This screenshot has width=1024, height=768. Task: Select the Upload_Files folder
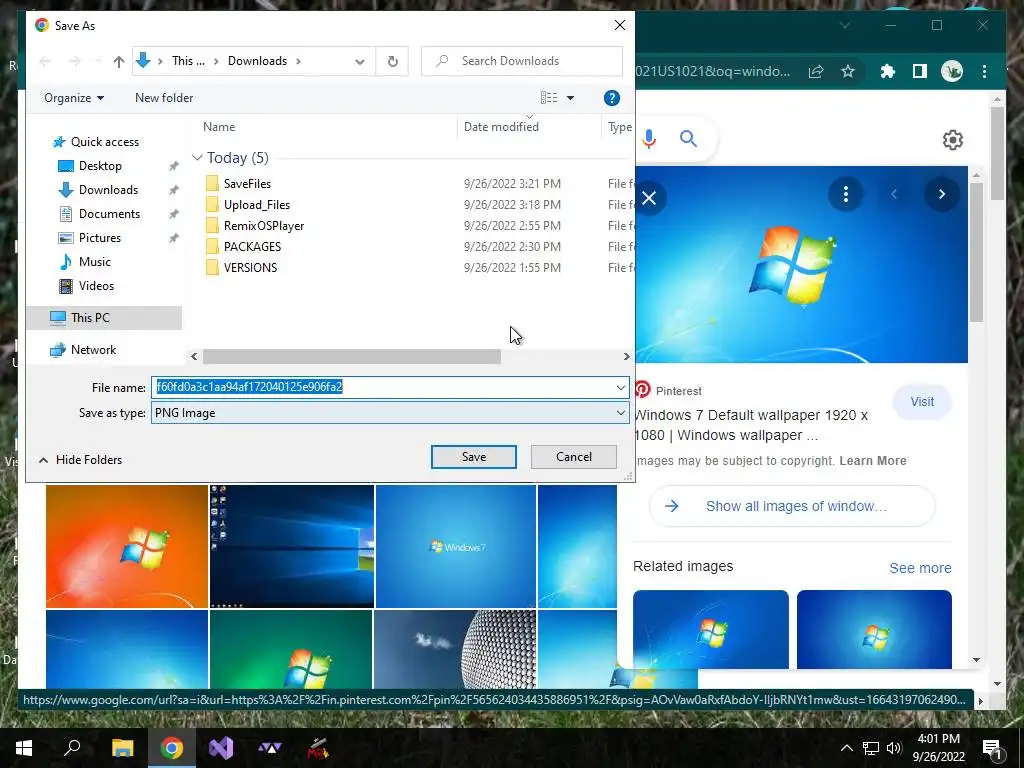[x=257, y=204]
